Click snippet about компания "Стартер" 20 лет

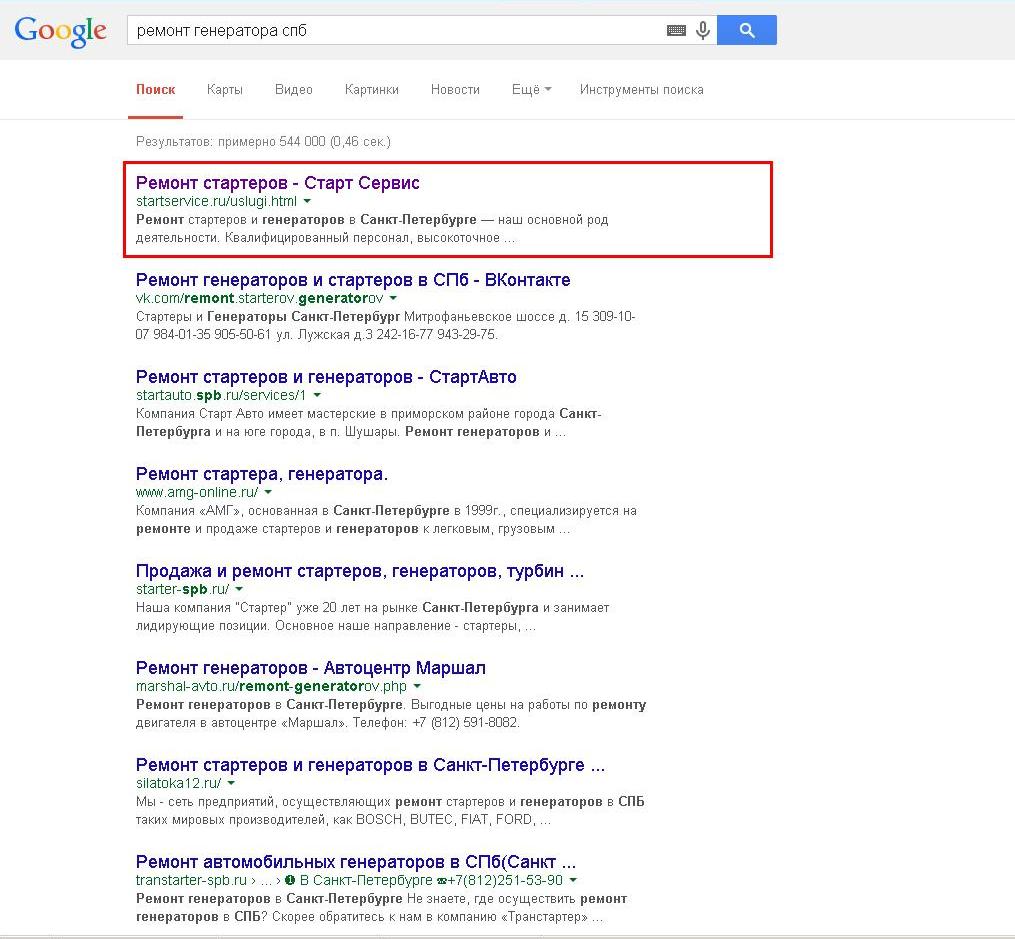point(372,617)
